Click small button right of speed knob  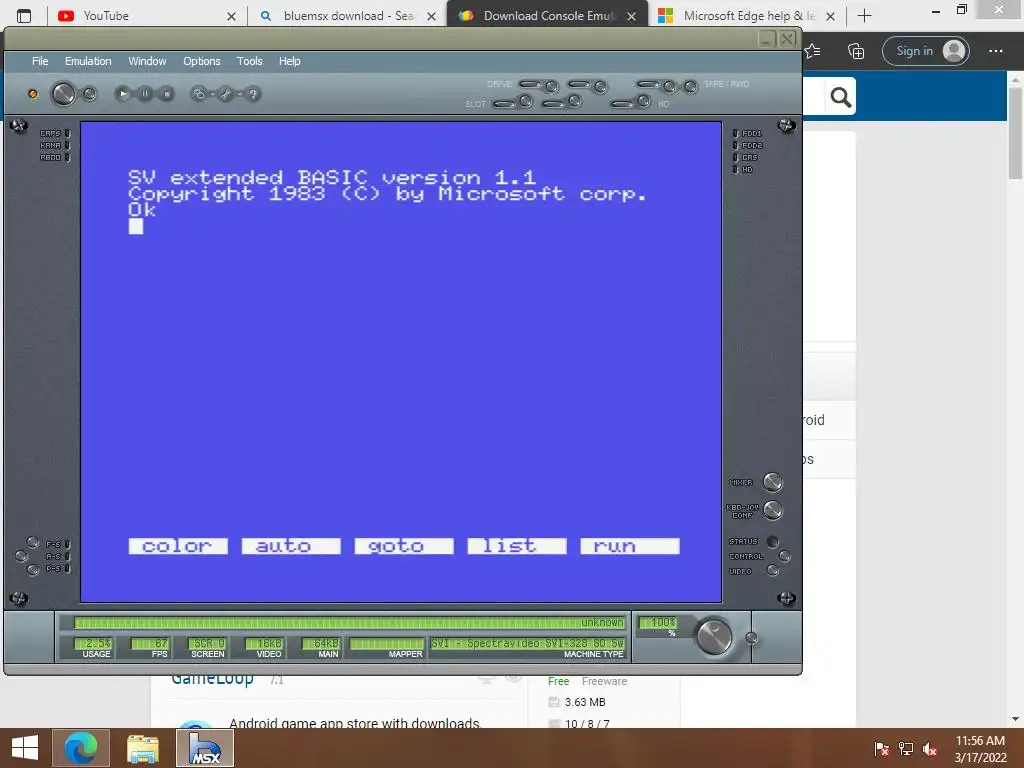click(752, 638)
